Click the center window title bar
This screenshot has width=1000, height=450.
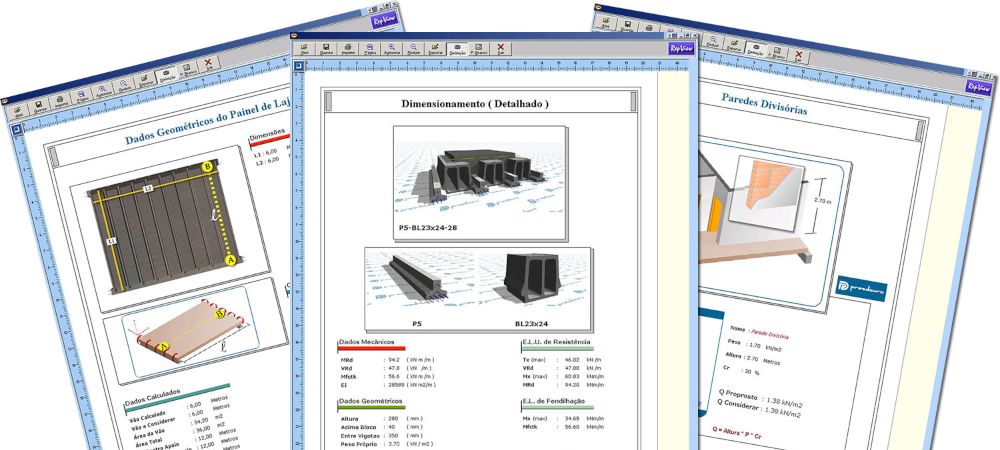(495, 36)
